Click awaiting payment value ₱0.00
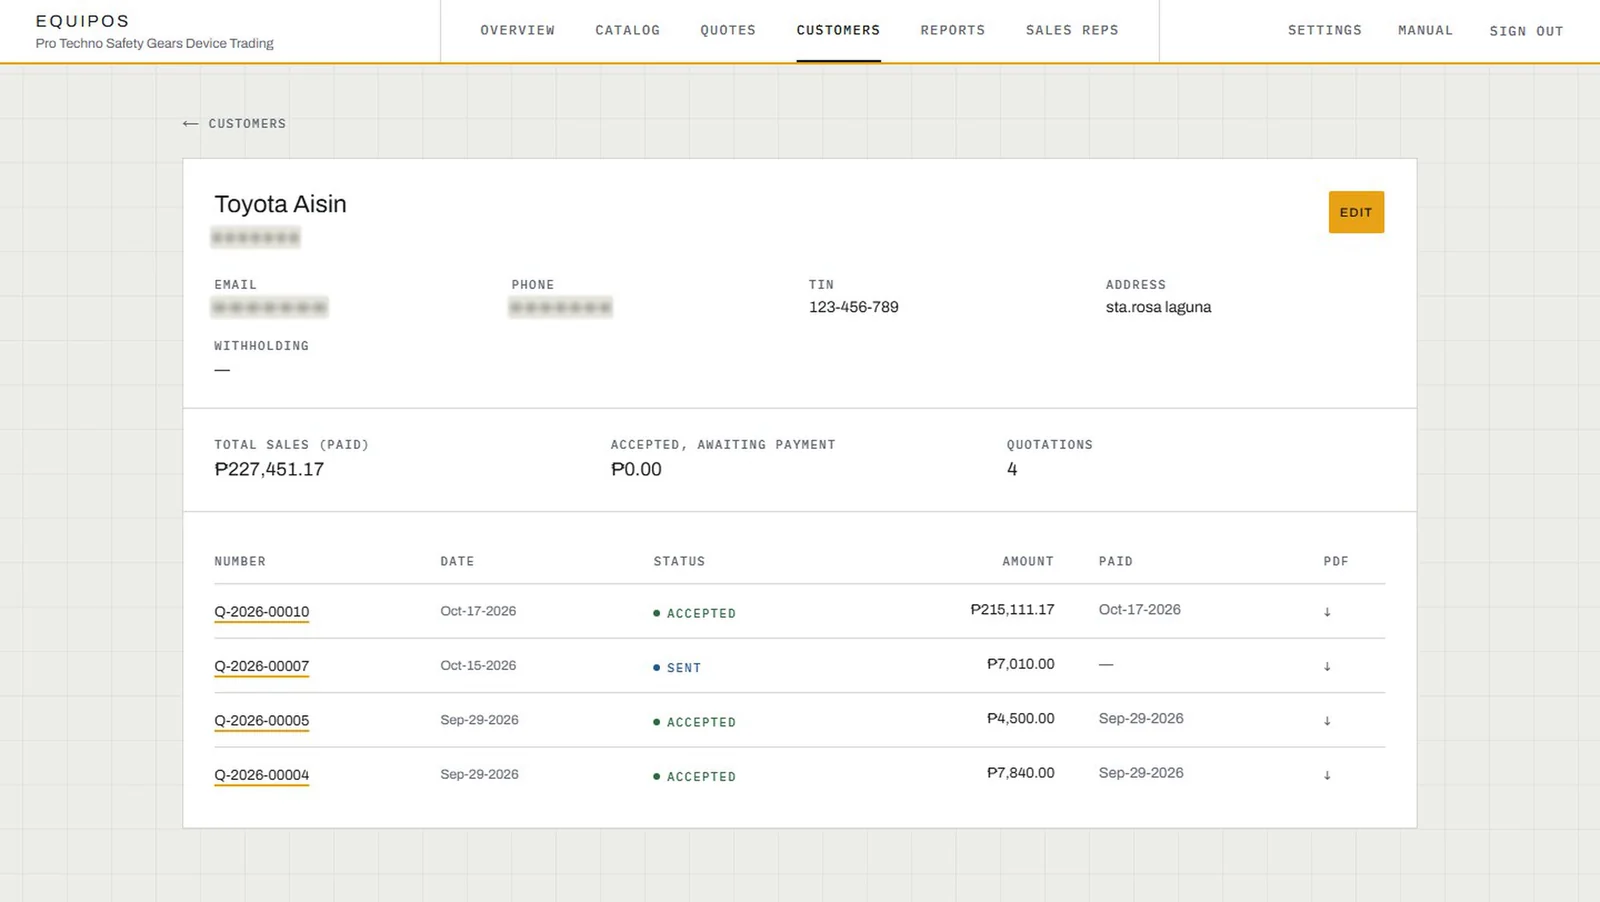This screenshot has height=902, width=1600. pyautogui.click(x=636, y=469)
